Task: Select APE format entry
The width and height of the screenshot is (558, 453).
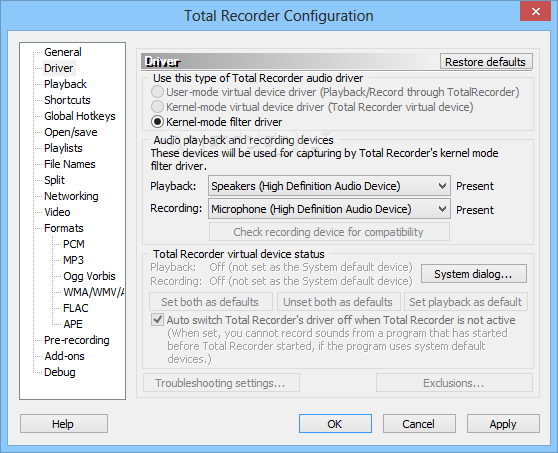Action: coord(73,325)
